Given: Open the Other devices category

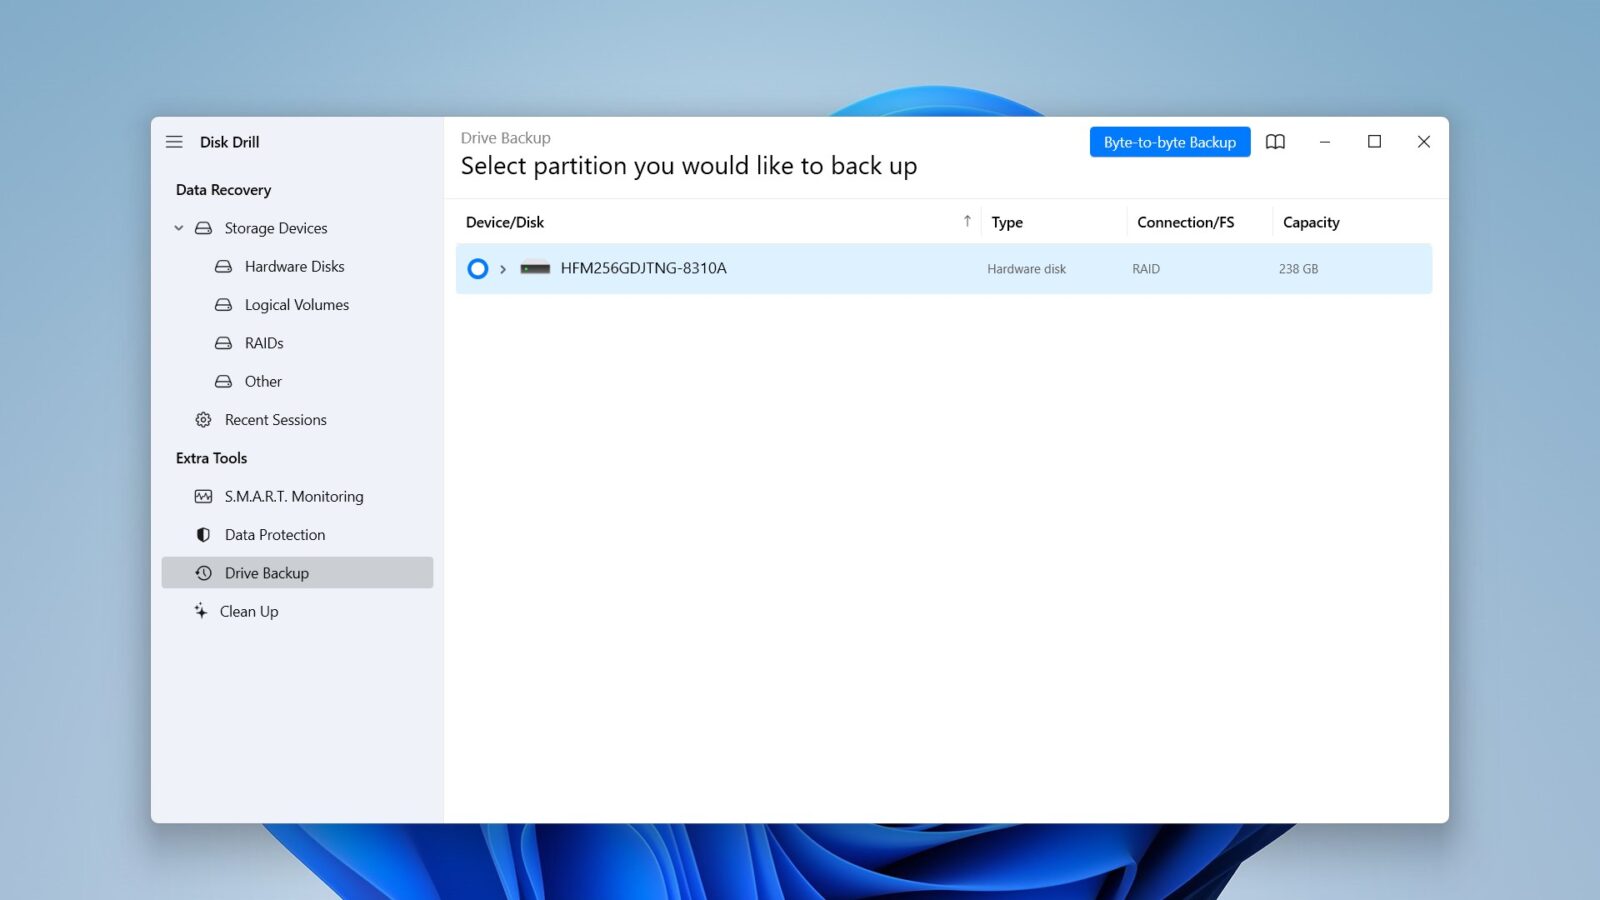Looking at the screenshot, I should 263,382.
